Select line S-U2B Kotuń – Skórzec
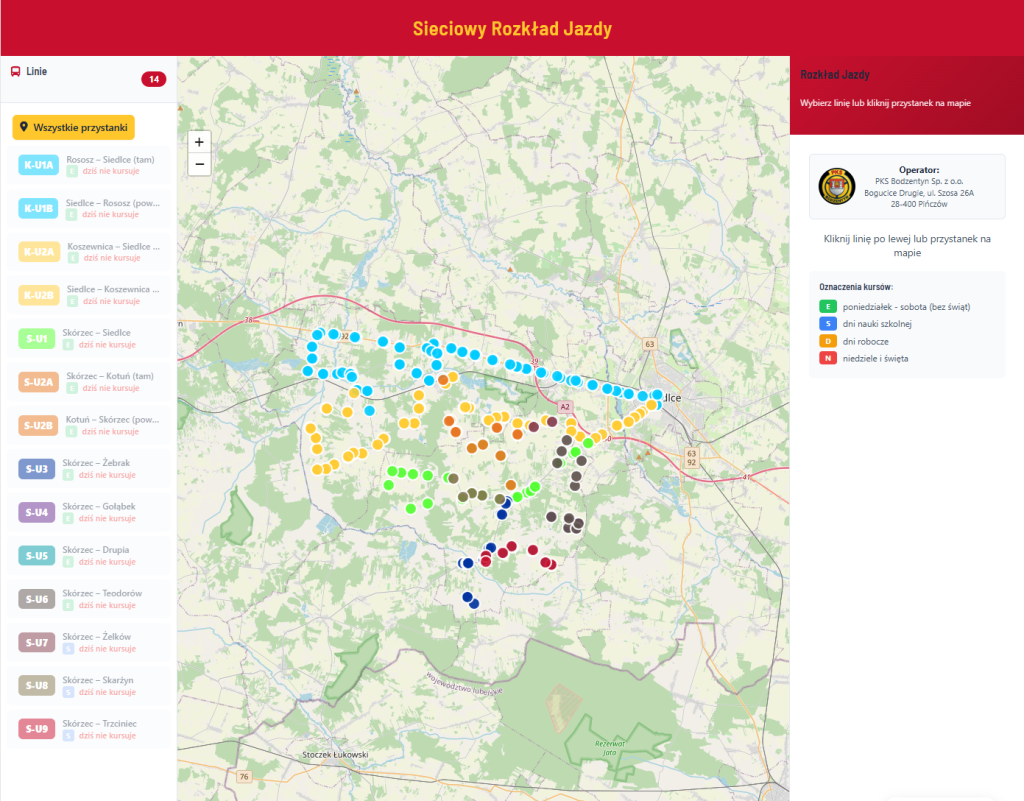 pyautogui.click(x=88, y=425)
